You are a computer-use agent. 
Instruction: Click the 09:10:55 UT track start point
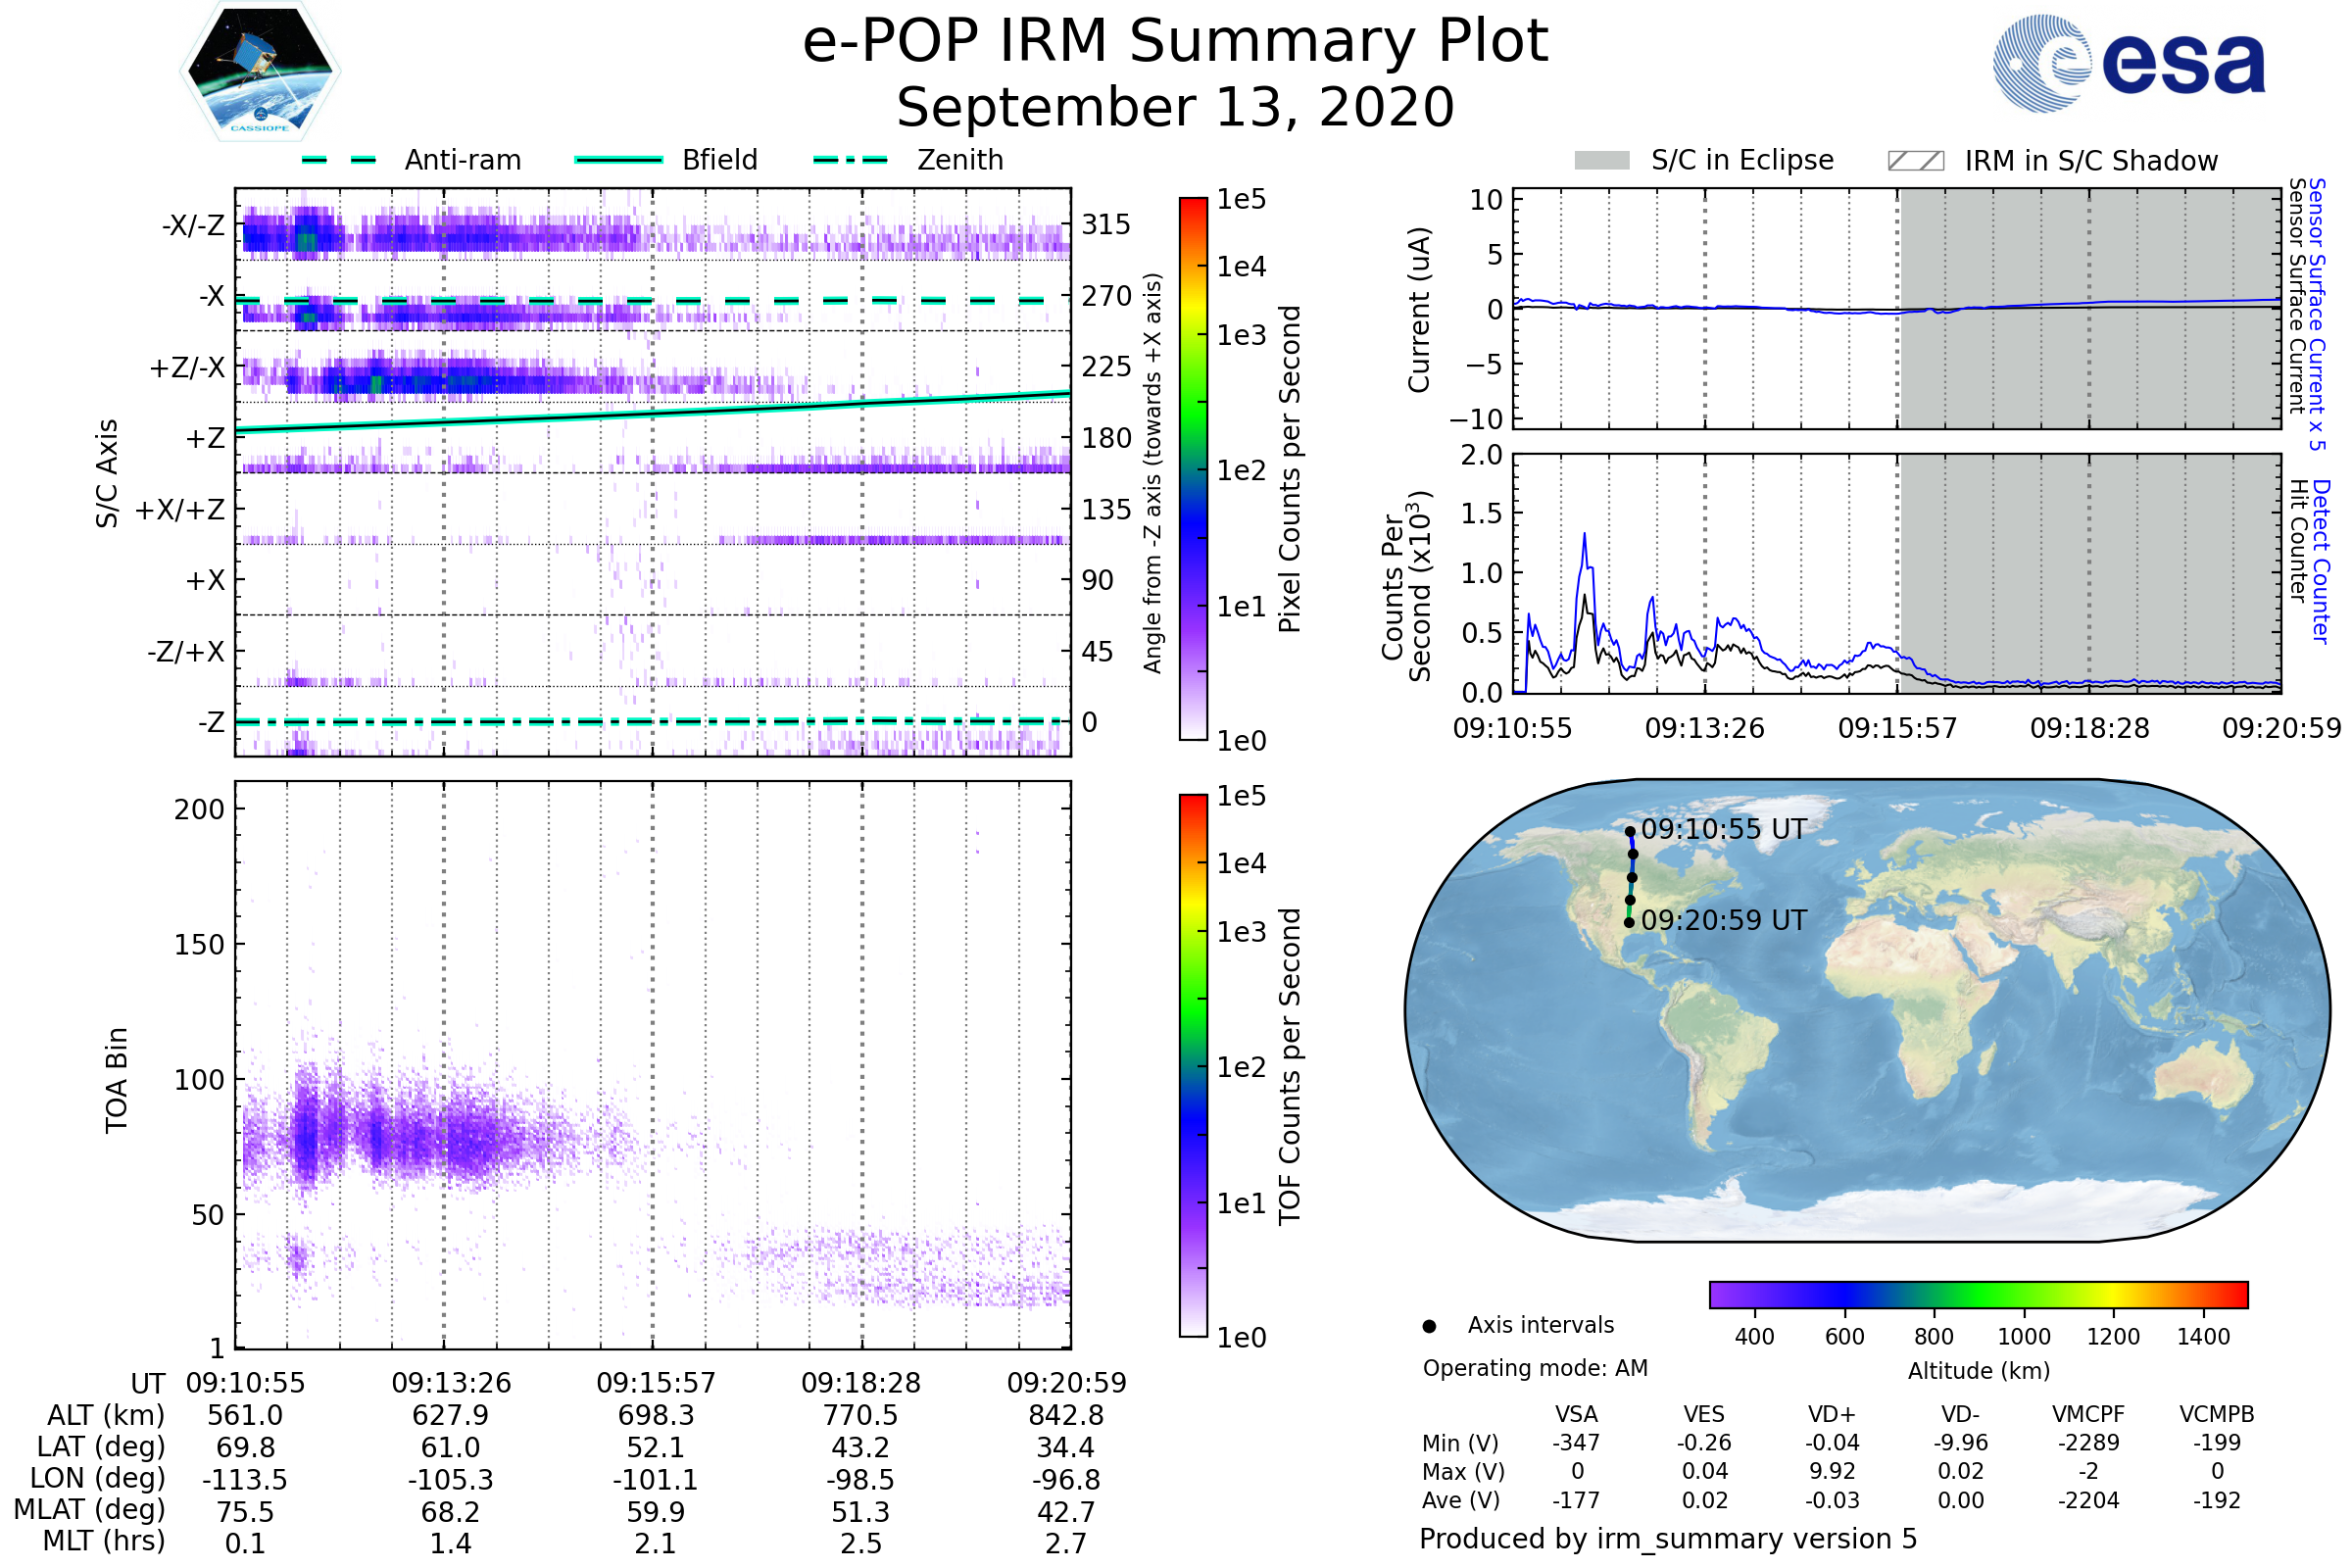(x=1630, y=831)
